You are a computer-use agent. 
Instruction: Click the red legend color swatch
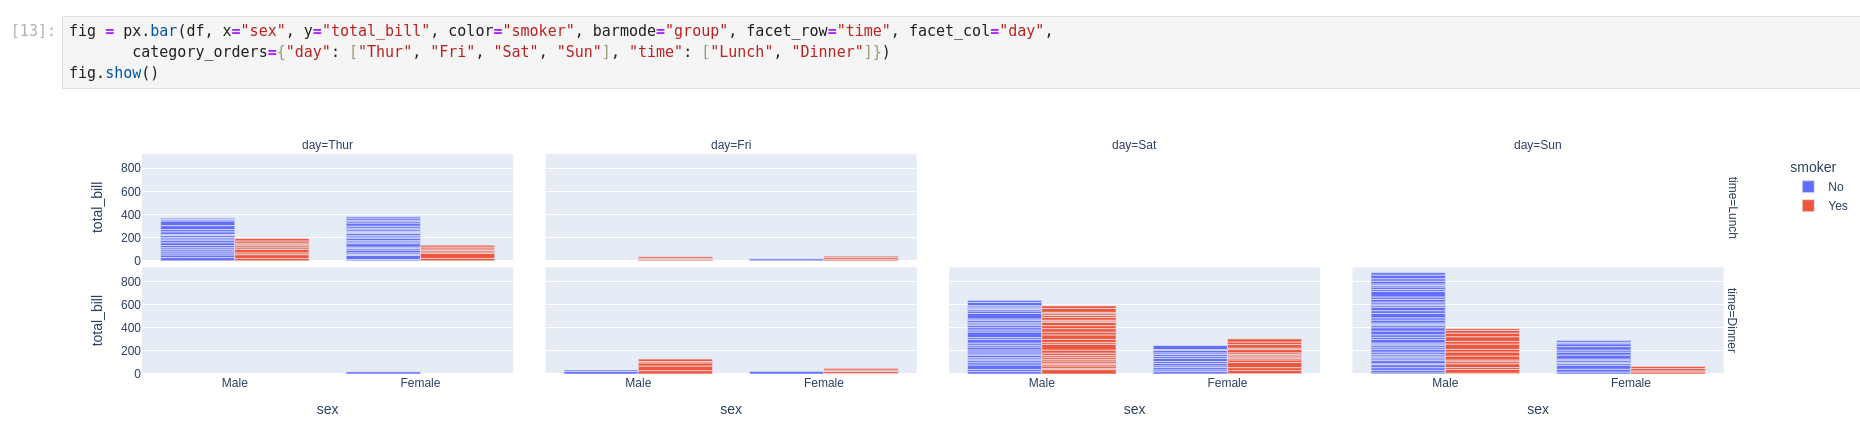pos(1808,206)
